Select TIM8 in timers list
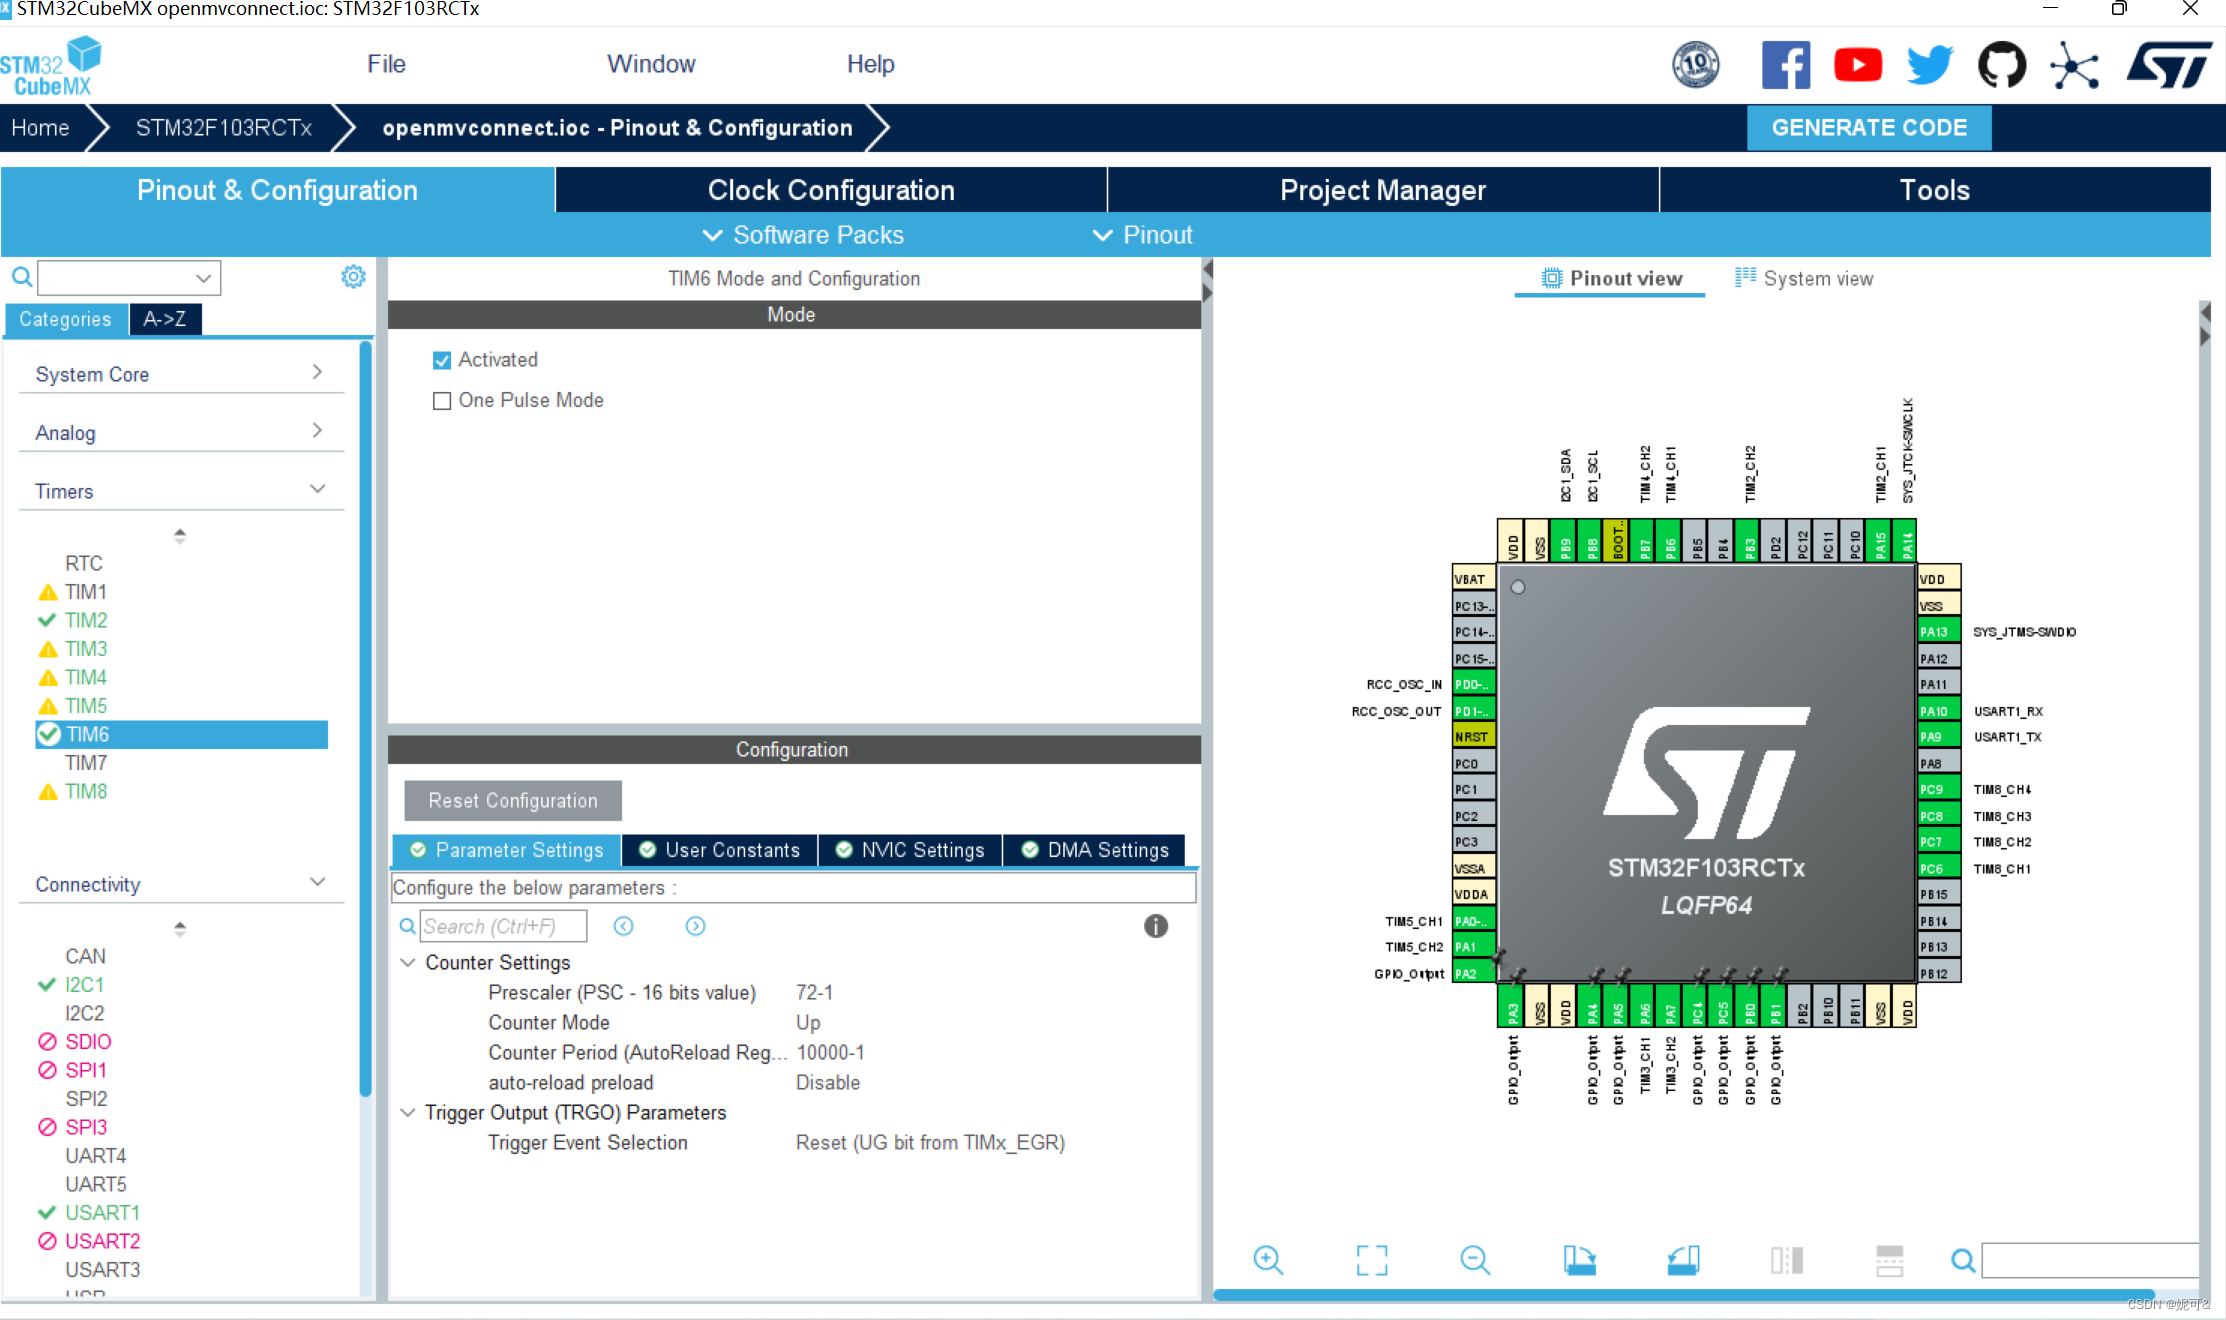This screenshot has width=2226, height=1320. 86,791
